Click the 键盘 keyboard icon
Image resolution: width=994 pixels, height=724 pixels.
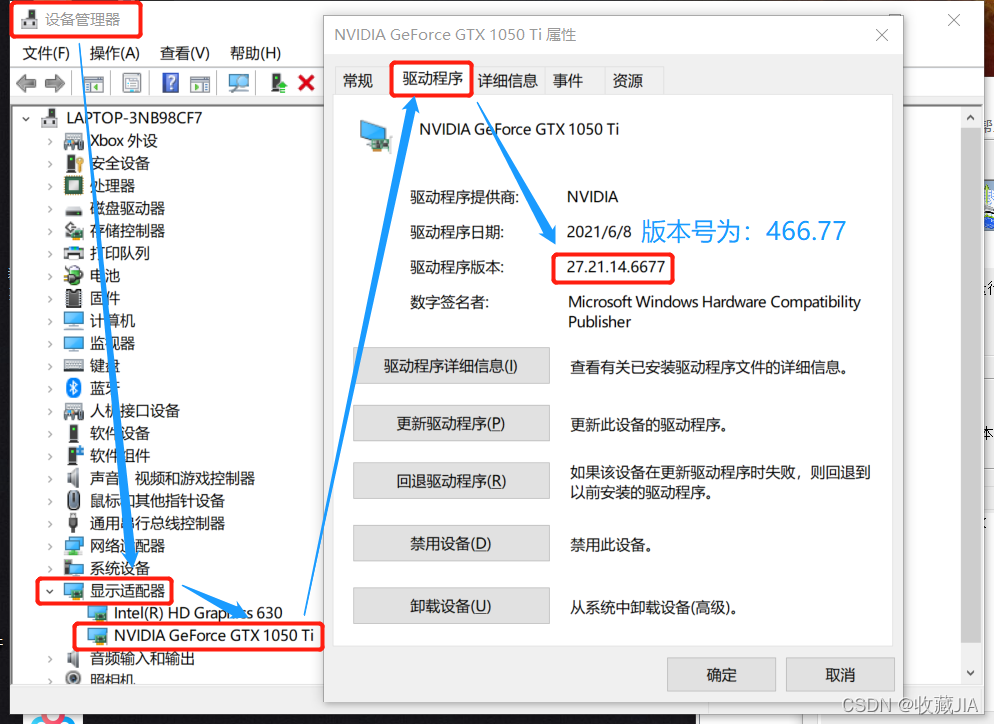(74, 365)
